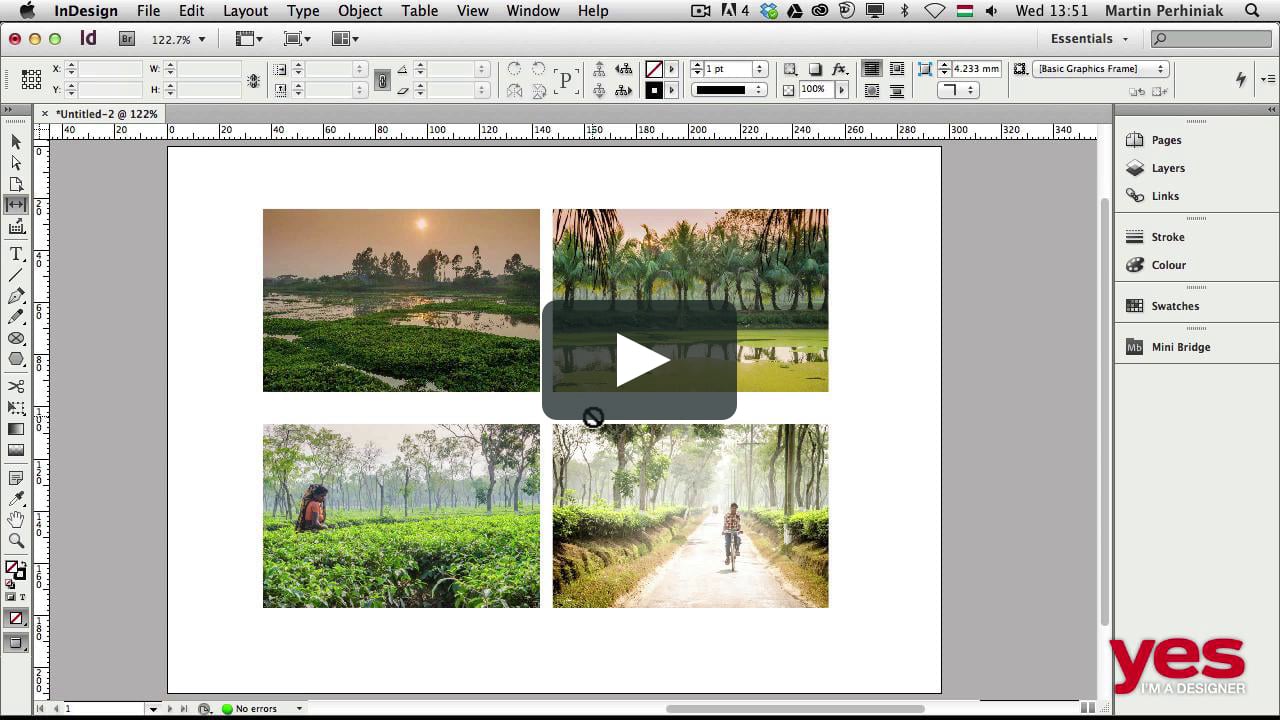1280x720 pixels.
Task: Open Adobe Bridge with Br icon
Action: (127, 39)
